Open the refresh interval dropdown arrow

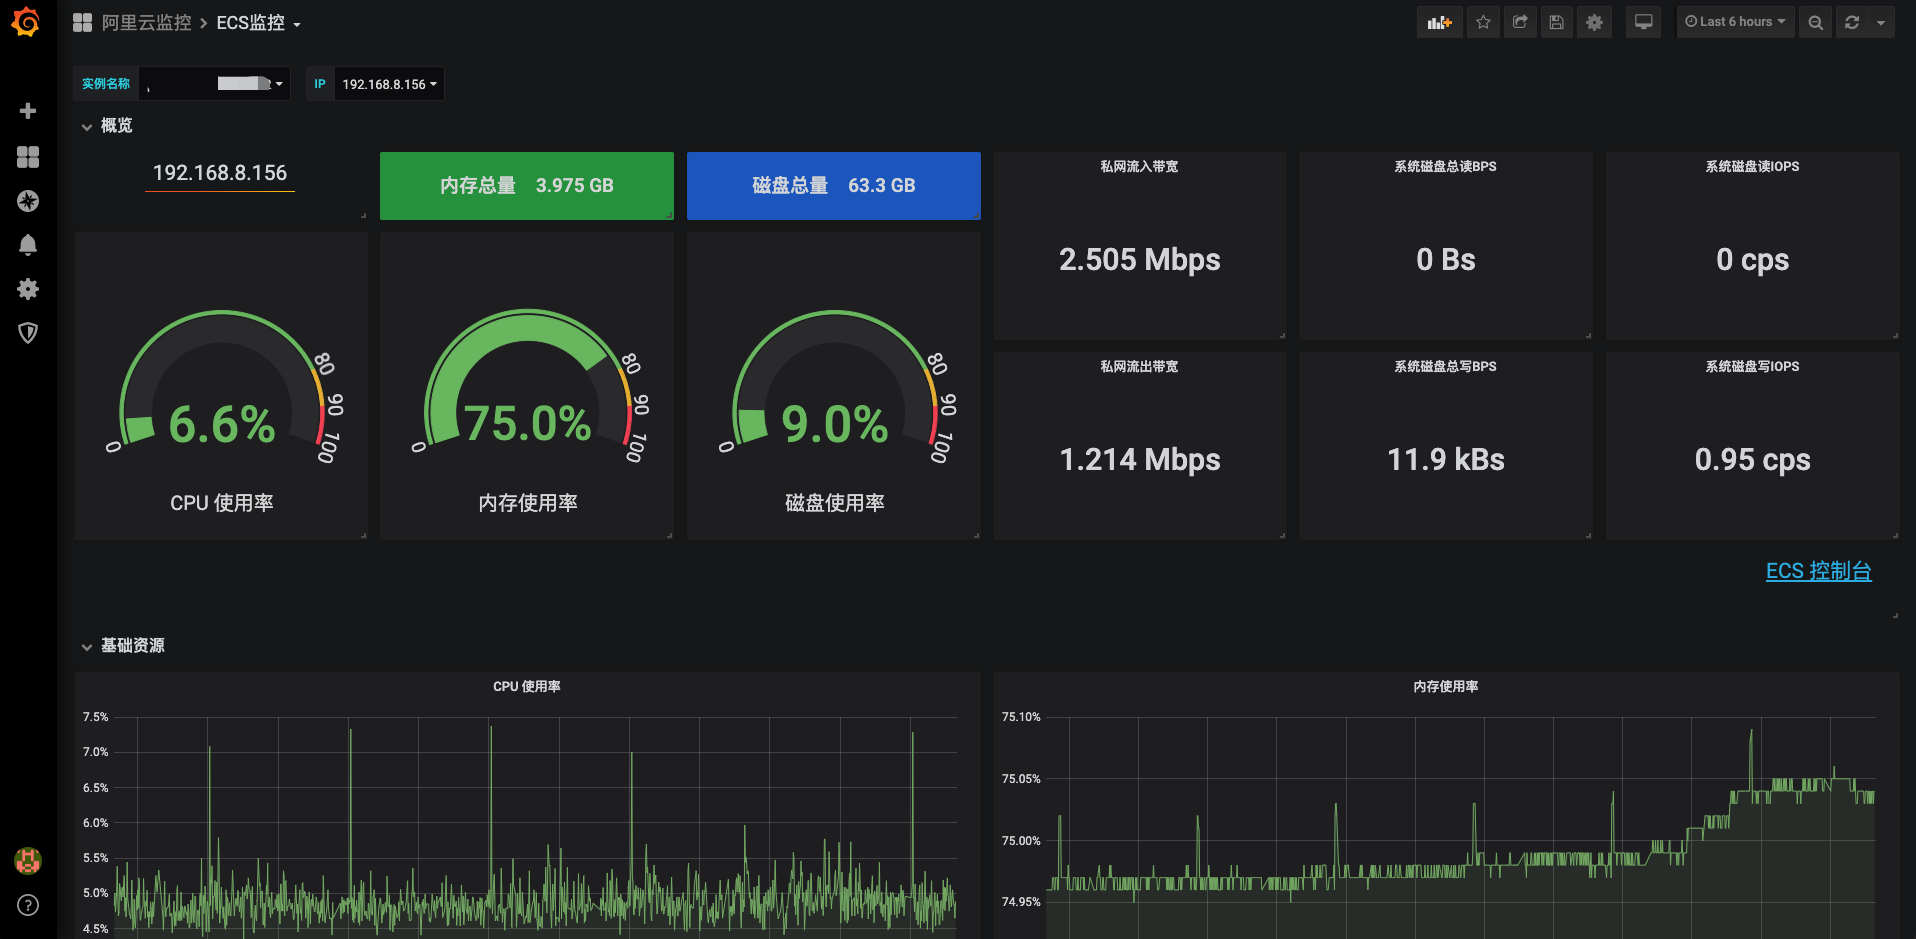[x=1881, y=22]
